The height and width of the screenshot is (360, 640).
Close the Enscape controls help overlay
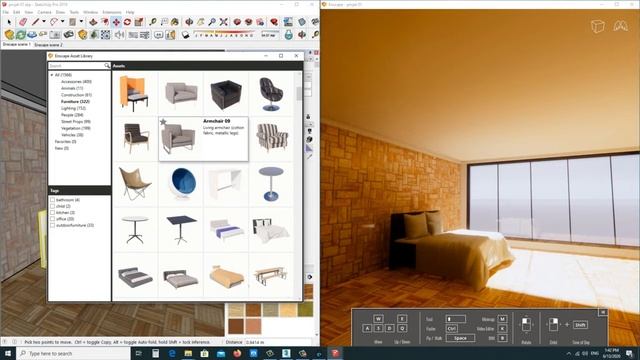point(603,312)
